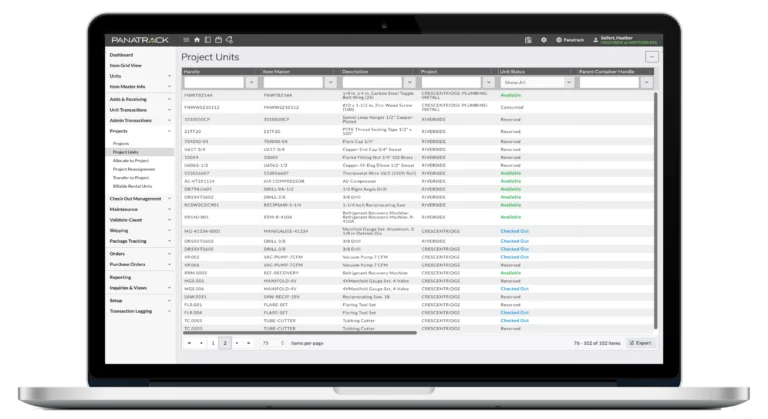Click the Project filter input
This screenshot has height=419, width=768.
(x=451, y=82)
